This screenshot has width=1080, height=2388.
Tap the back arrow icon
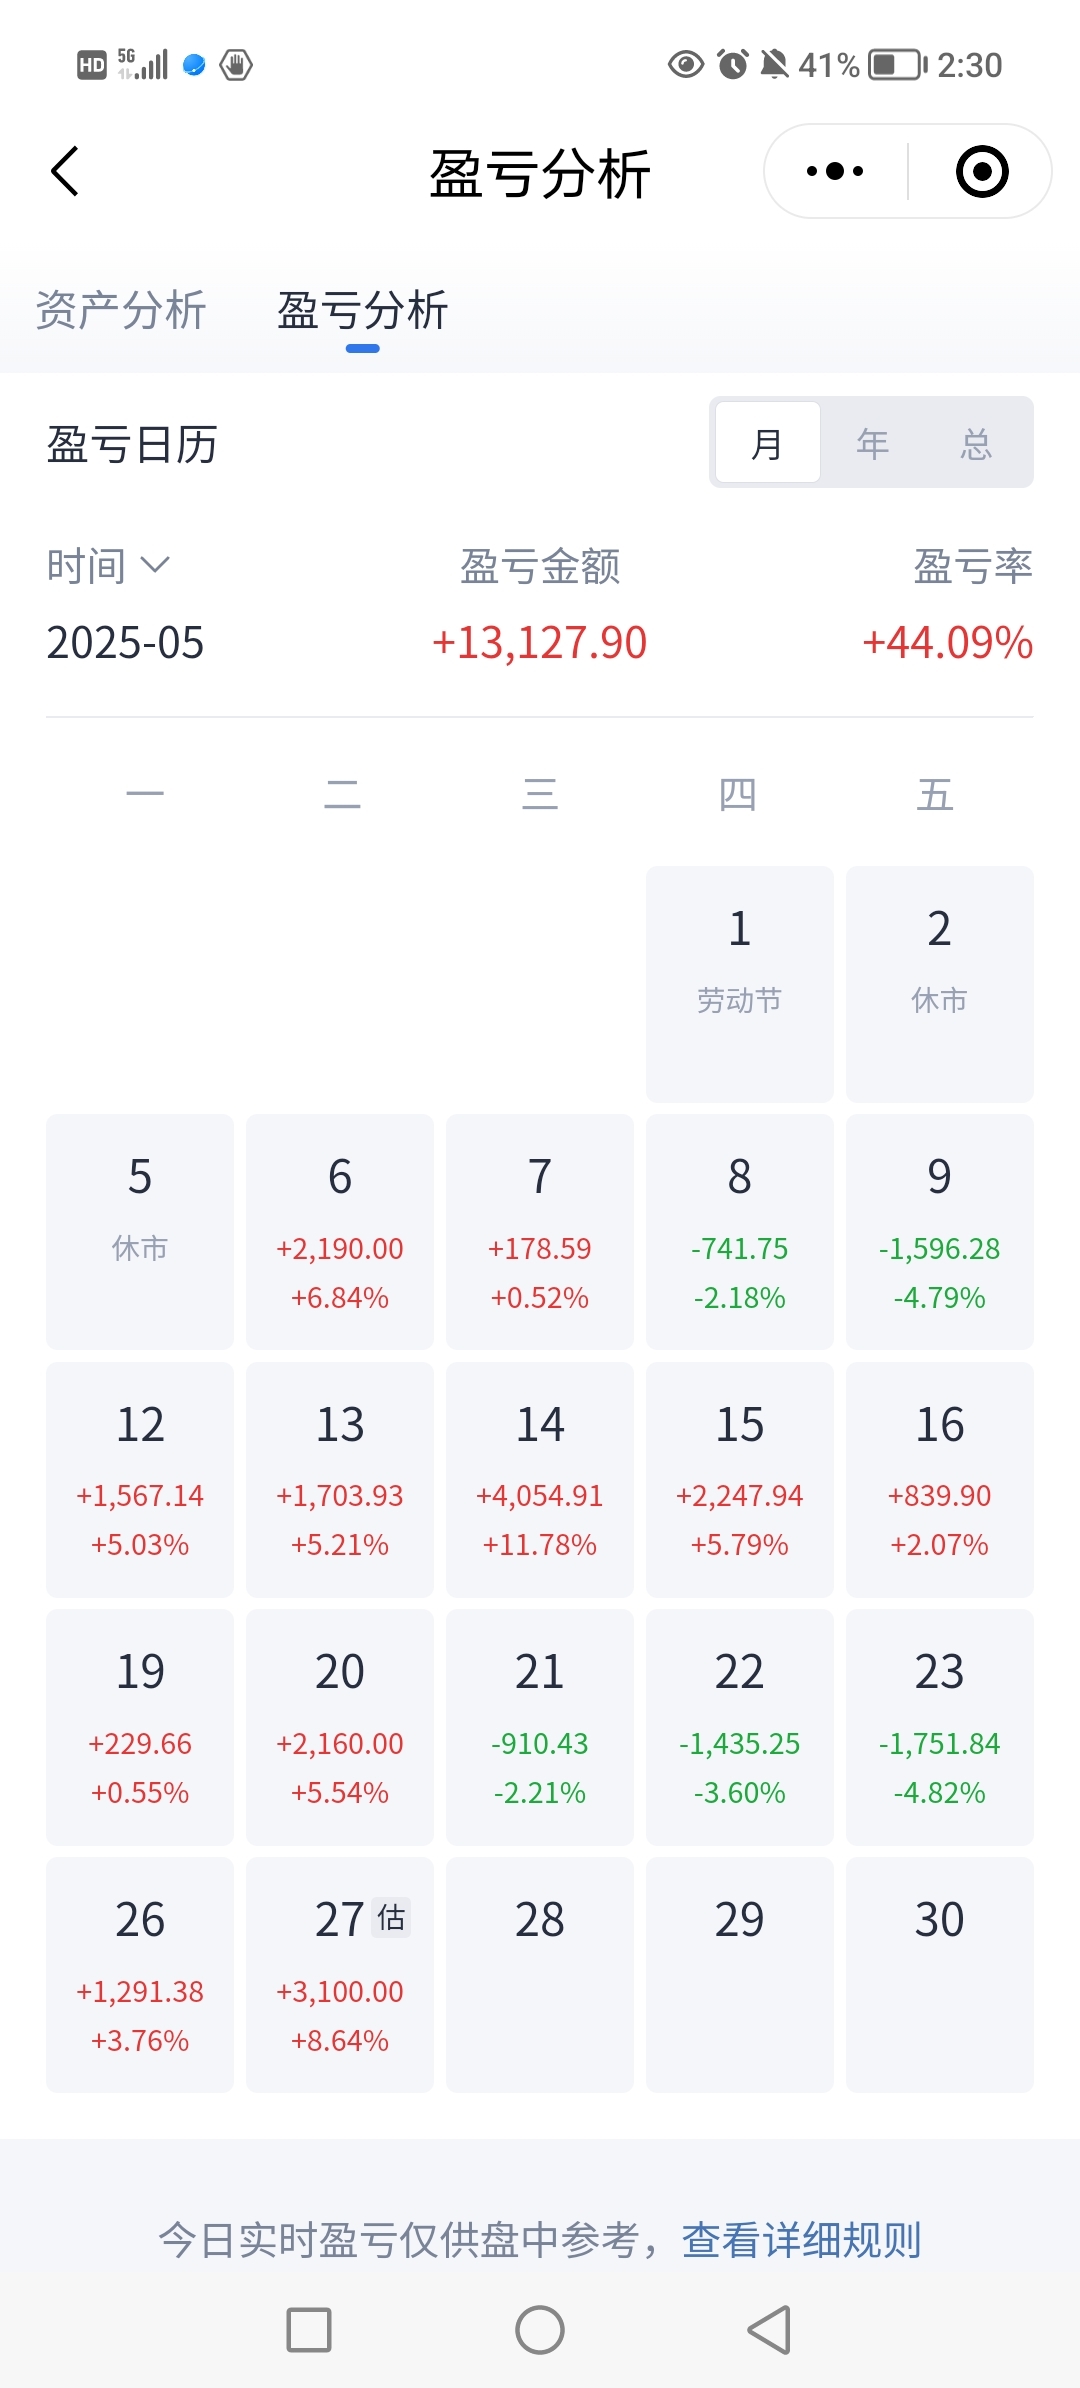65,171
